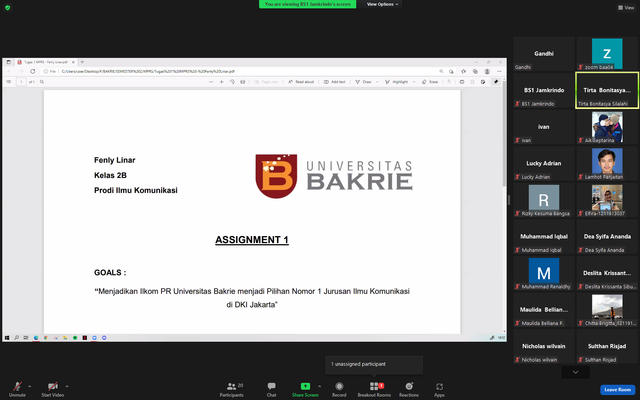This screenshot has height=400, width=640.
Task: Expand the Draw tool options arrow
Action: (x=377, y=82)
